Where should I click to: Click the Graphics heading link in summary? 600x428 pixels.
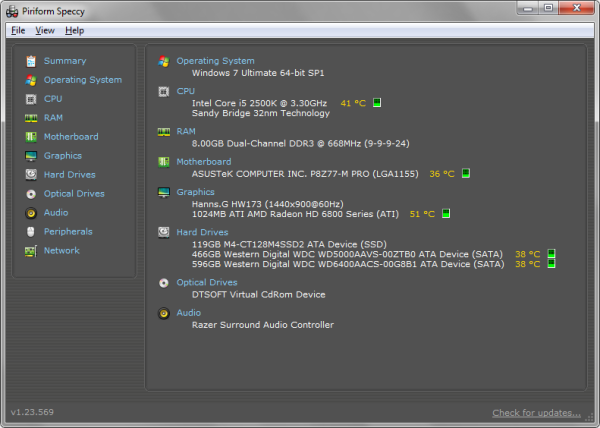196,192
